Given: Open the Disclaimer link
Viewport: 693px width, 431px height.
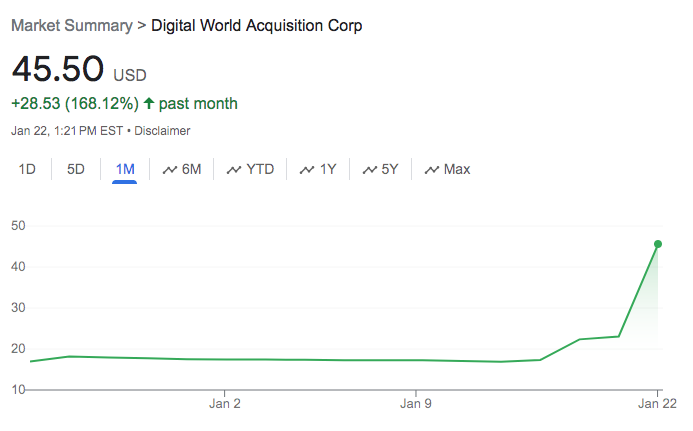Looking at the screenshot, I should (162, 131).
